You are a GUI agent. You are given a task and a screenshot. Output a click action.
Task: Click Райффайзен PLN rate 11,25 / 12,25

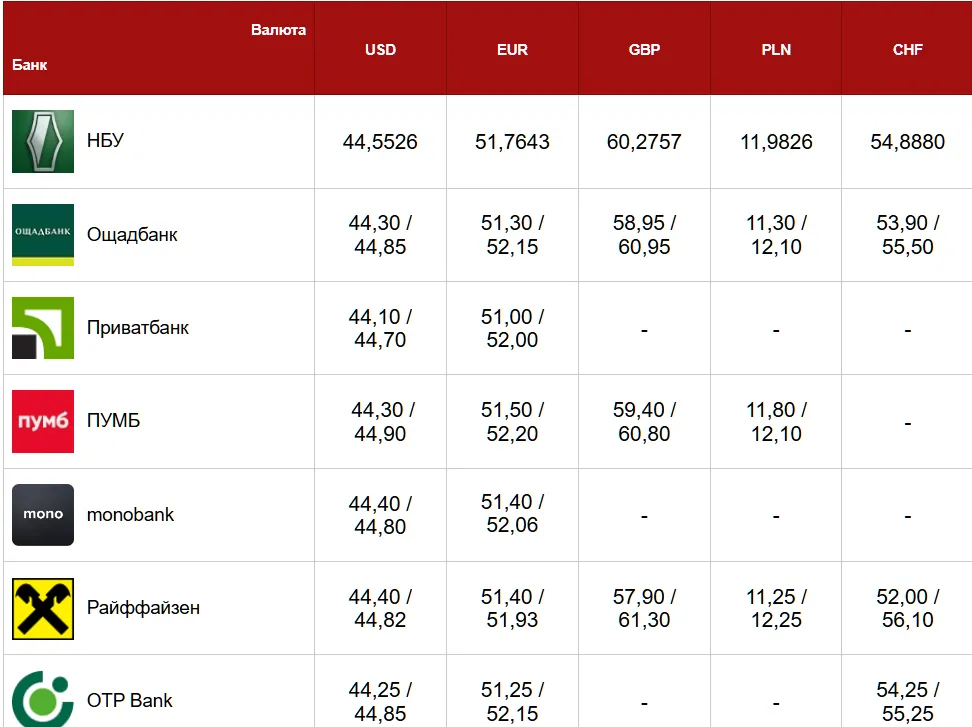point(776,608)
